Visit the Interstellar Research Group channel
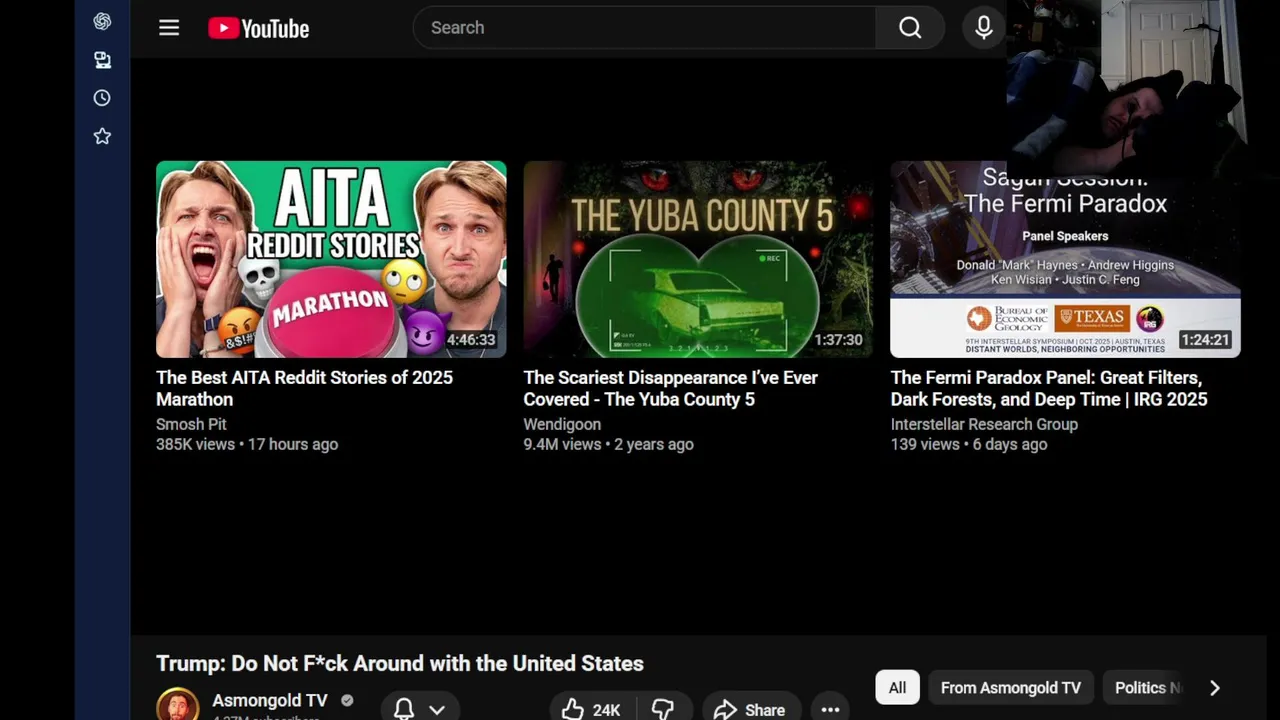Image resolution: width=1280 pixels, height=720 pixels. [984, 424]
